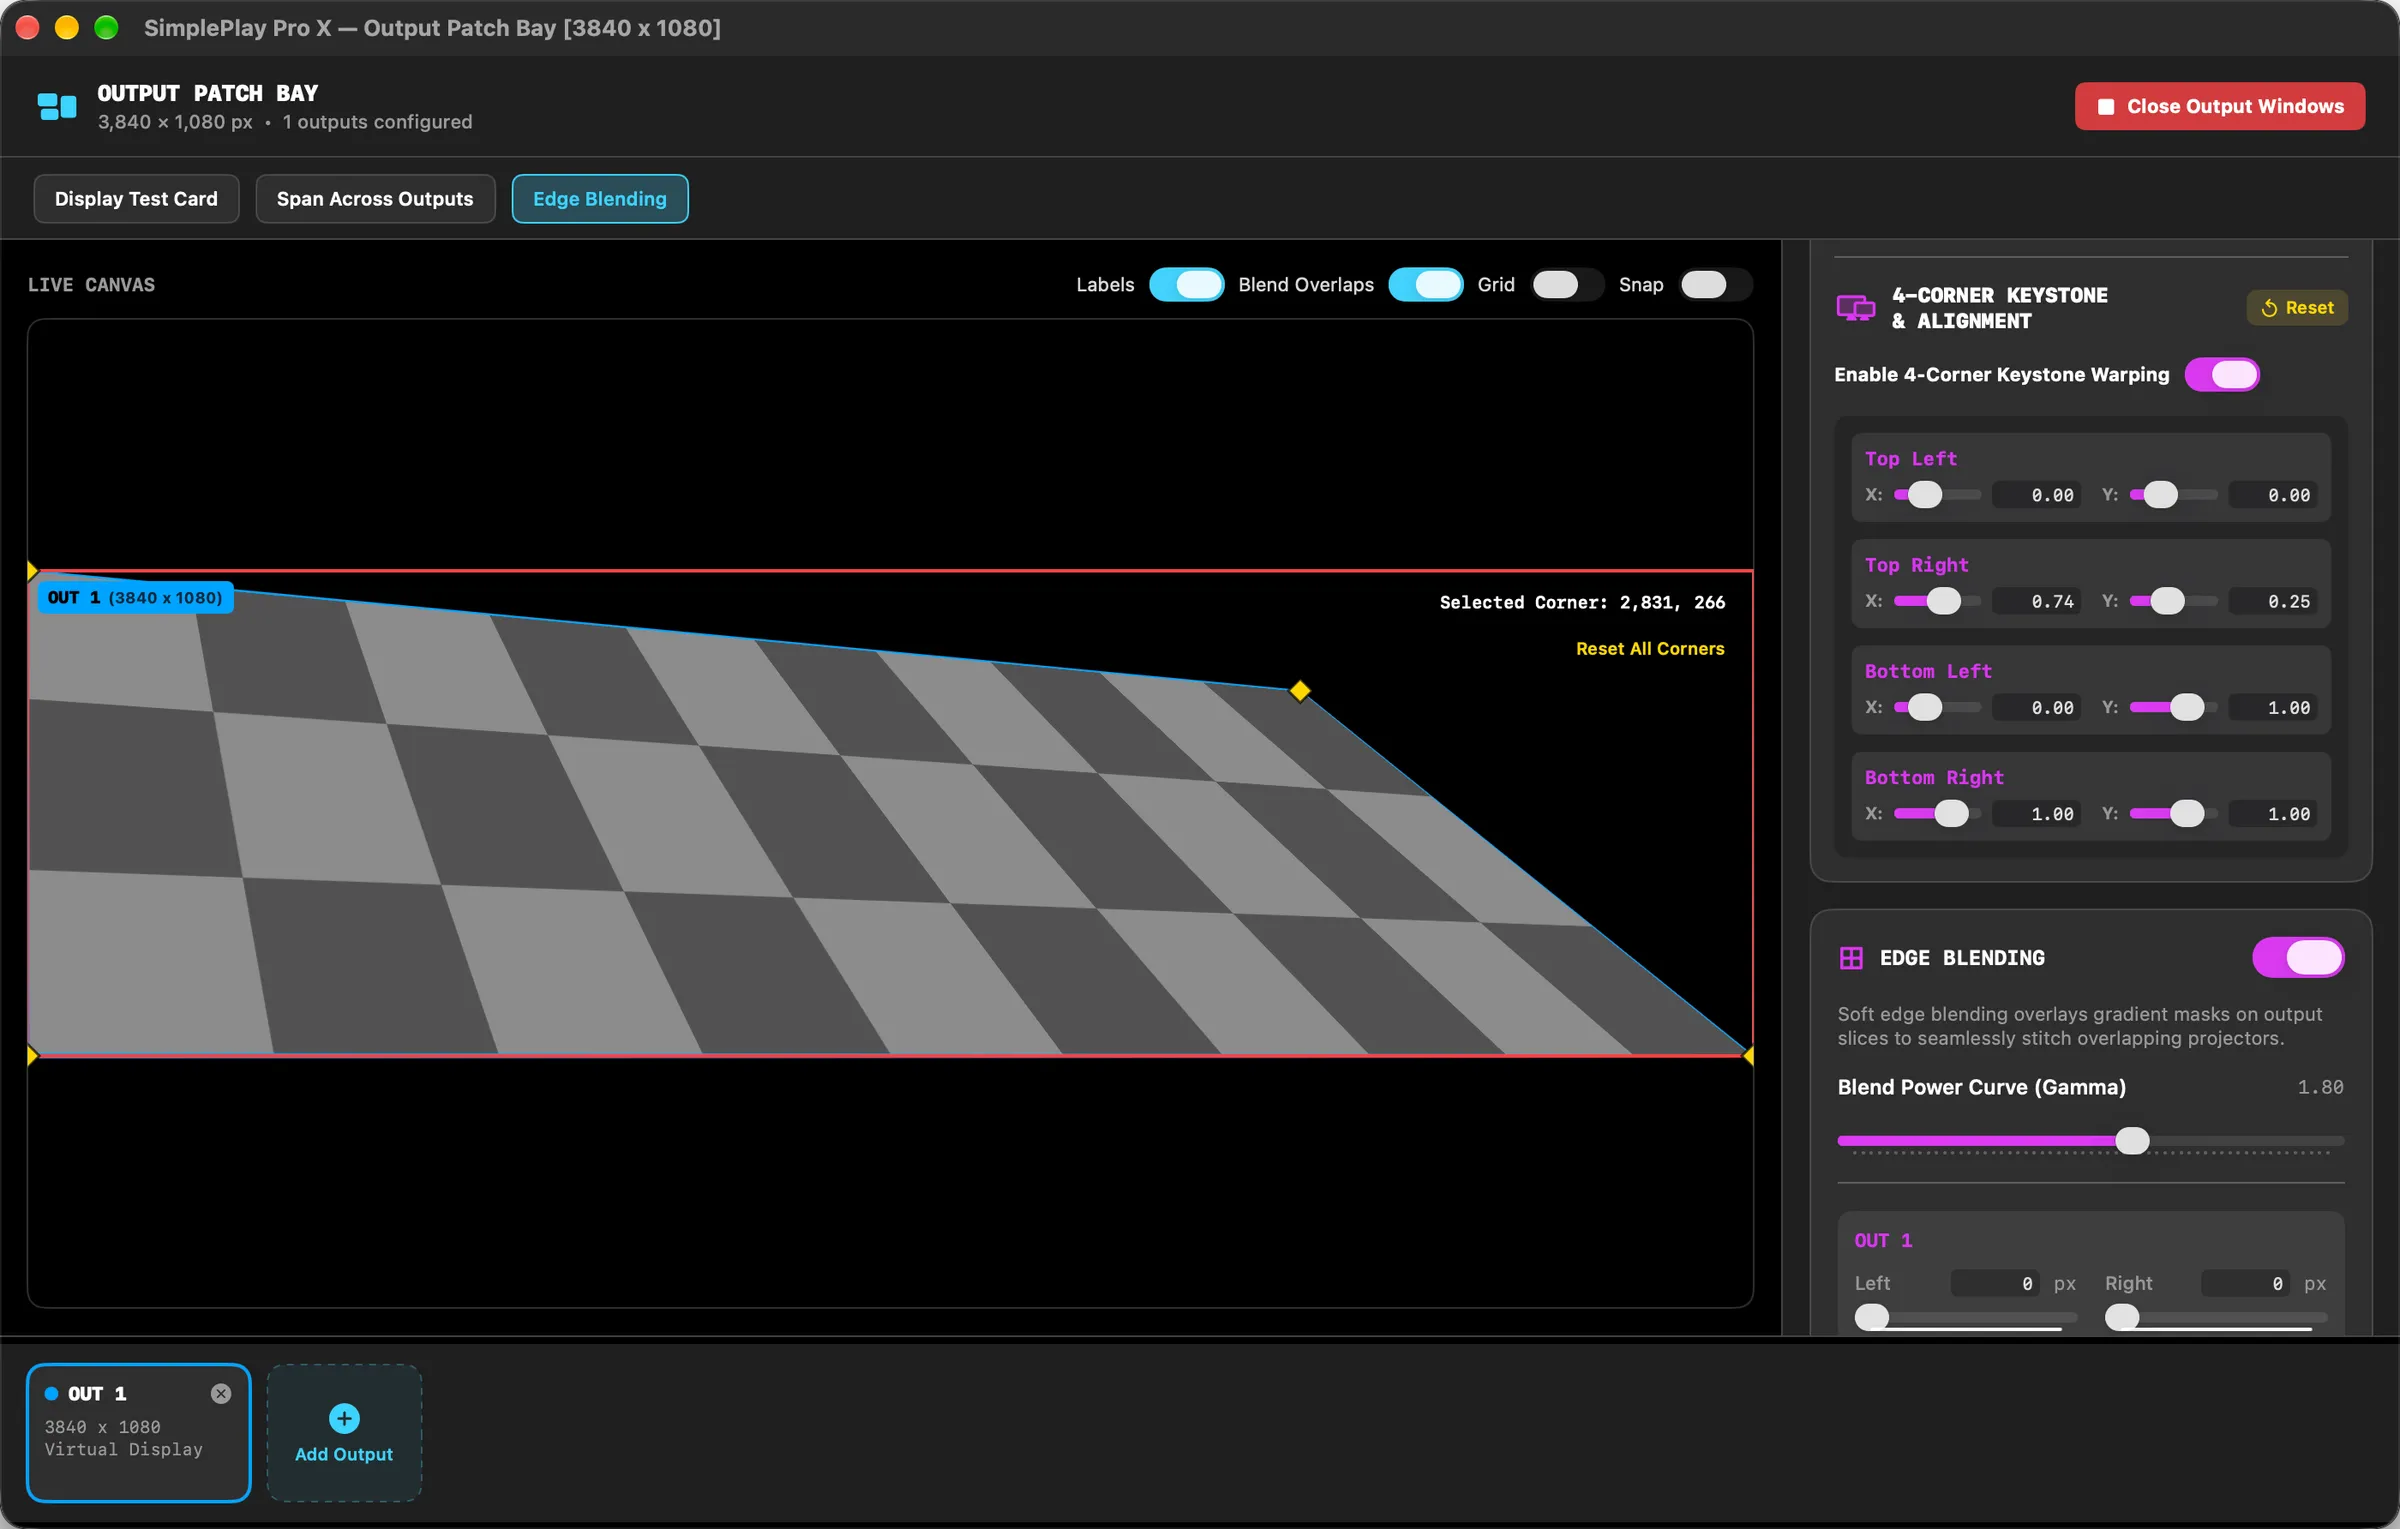Screen dimensions: 2400x1529
Task: Click the Top Left X slider
Action: pos(1937,495)
